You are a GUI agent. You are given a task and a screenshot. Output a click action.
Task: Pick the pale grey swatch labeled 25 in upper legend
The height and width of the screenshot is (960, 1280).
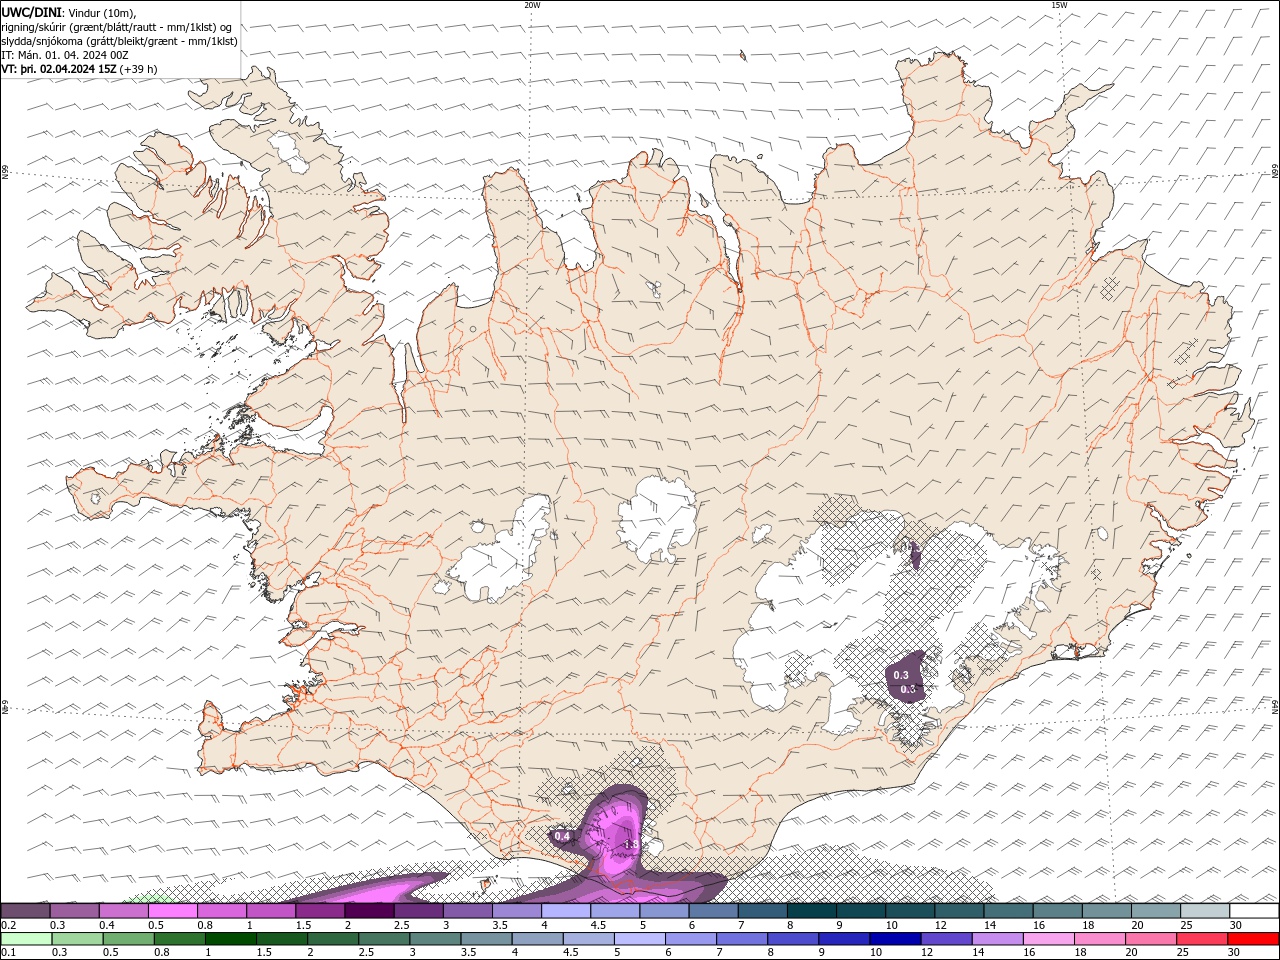click(x=1205, y=911)
